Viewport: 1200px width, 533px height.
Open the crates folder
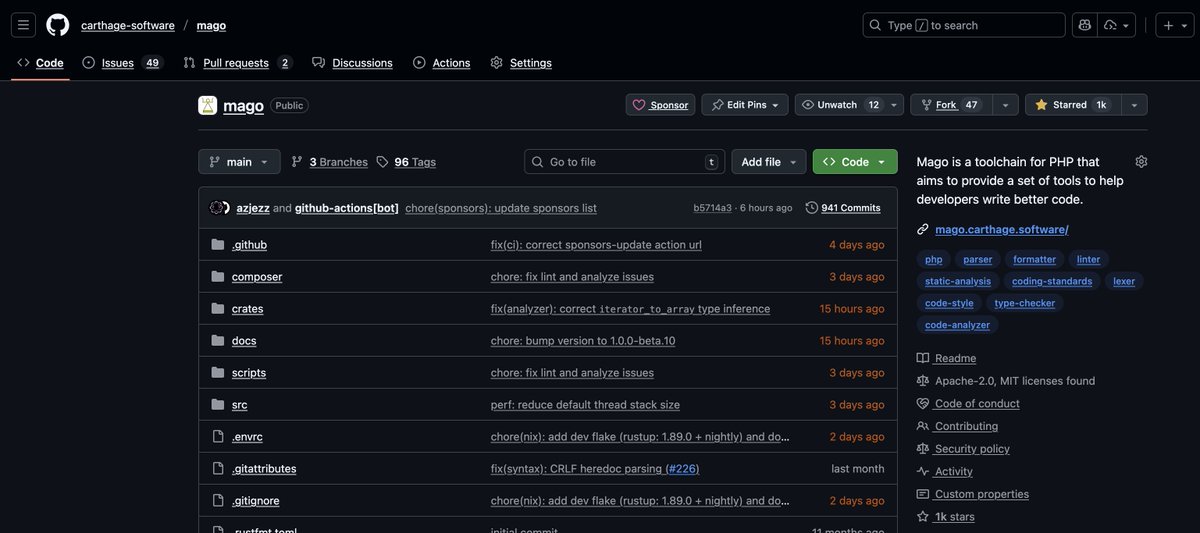point(248,309)
